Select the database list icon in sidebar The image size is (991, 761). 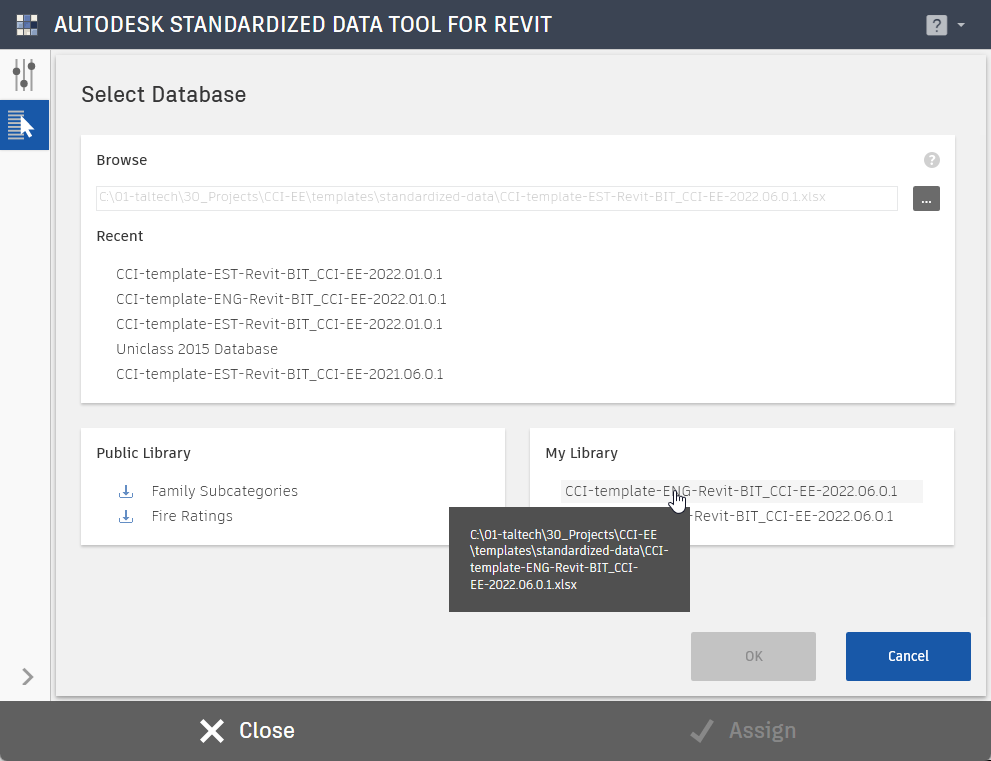(x=24, y=125)
